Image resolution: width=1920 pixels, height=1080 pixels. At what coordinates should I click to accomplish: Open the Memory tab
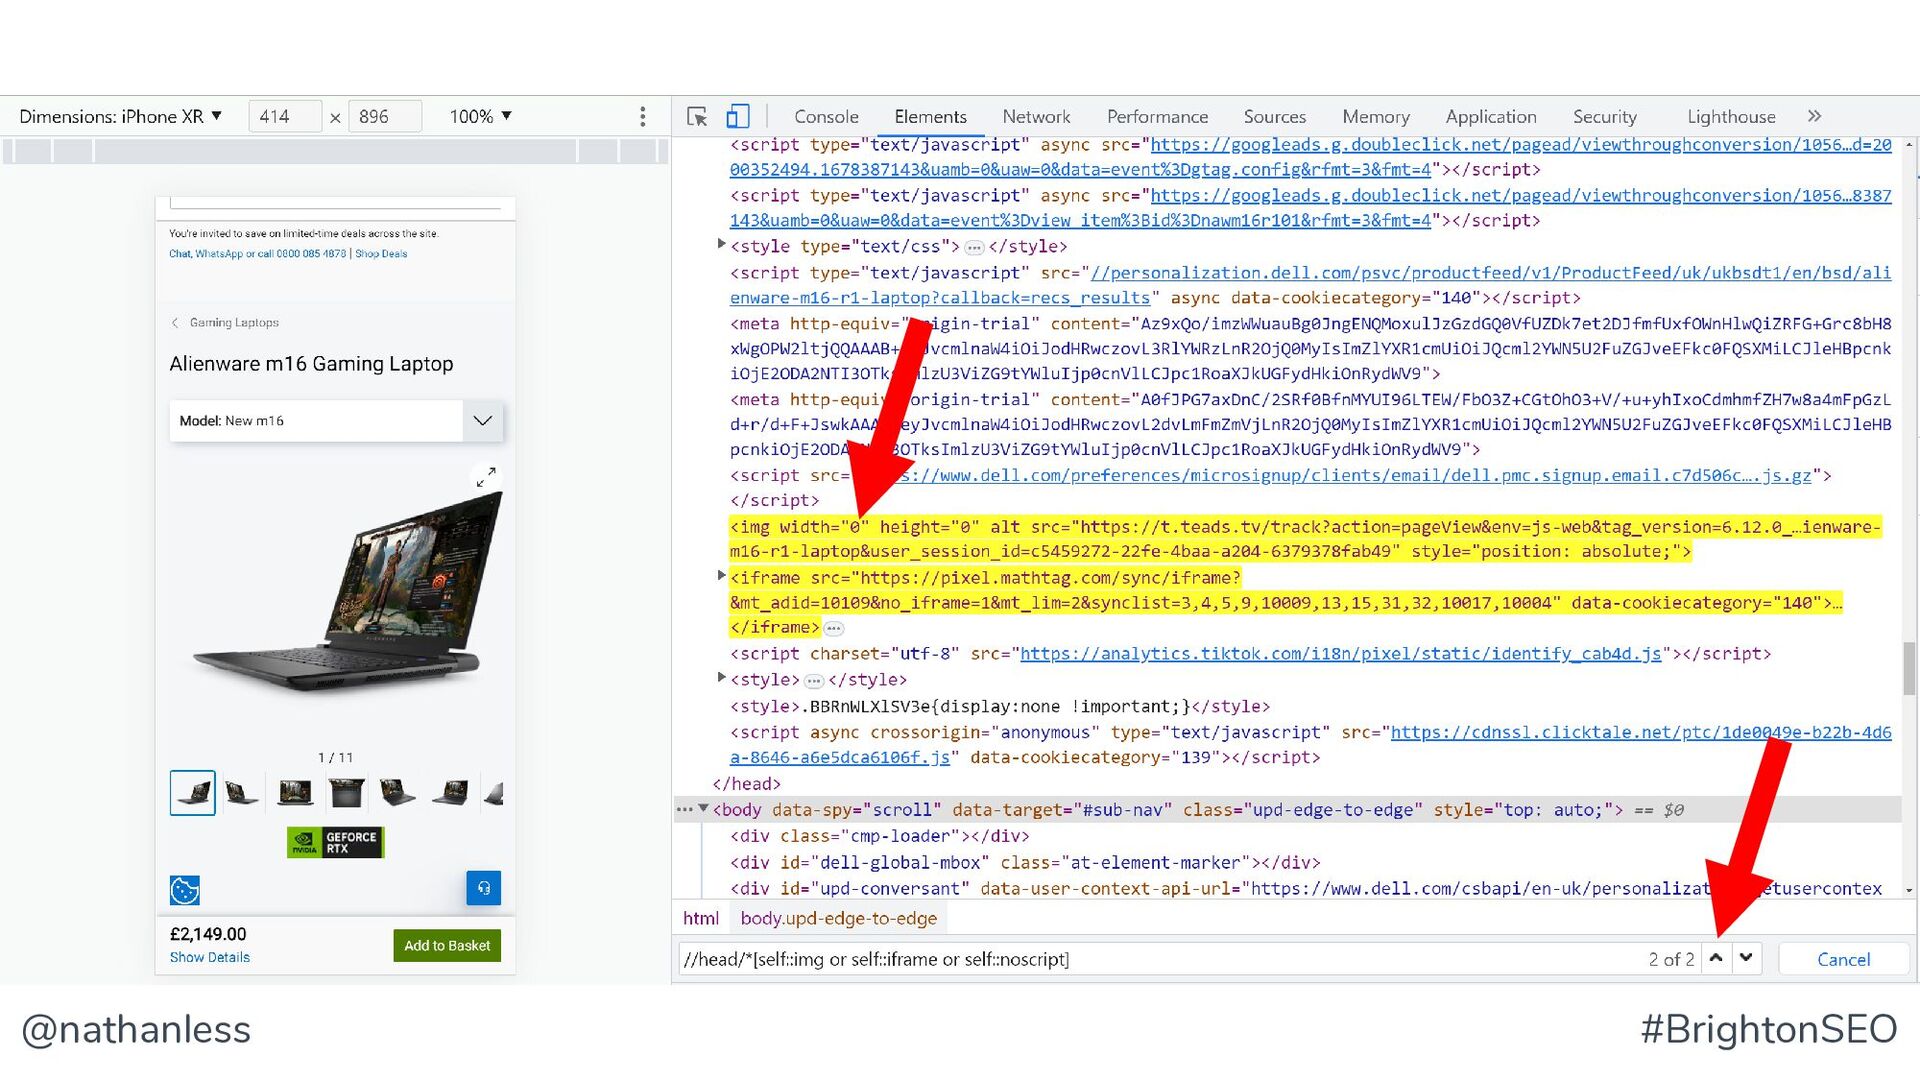[1376, 117]
